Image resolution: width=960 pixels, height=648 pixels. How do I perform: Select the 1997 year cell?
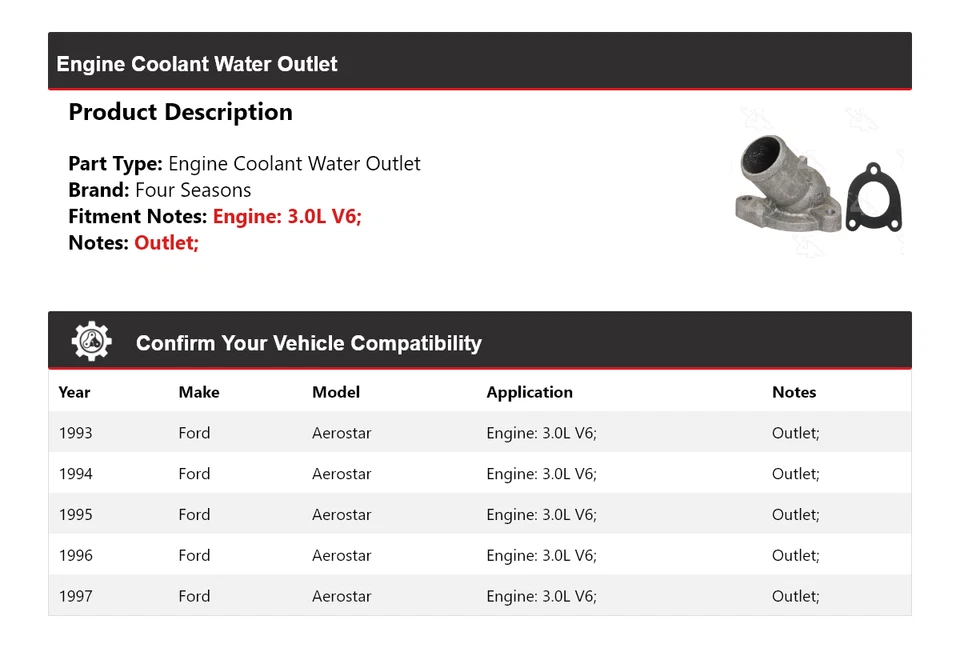pos(75,597)
